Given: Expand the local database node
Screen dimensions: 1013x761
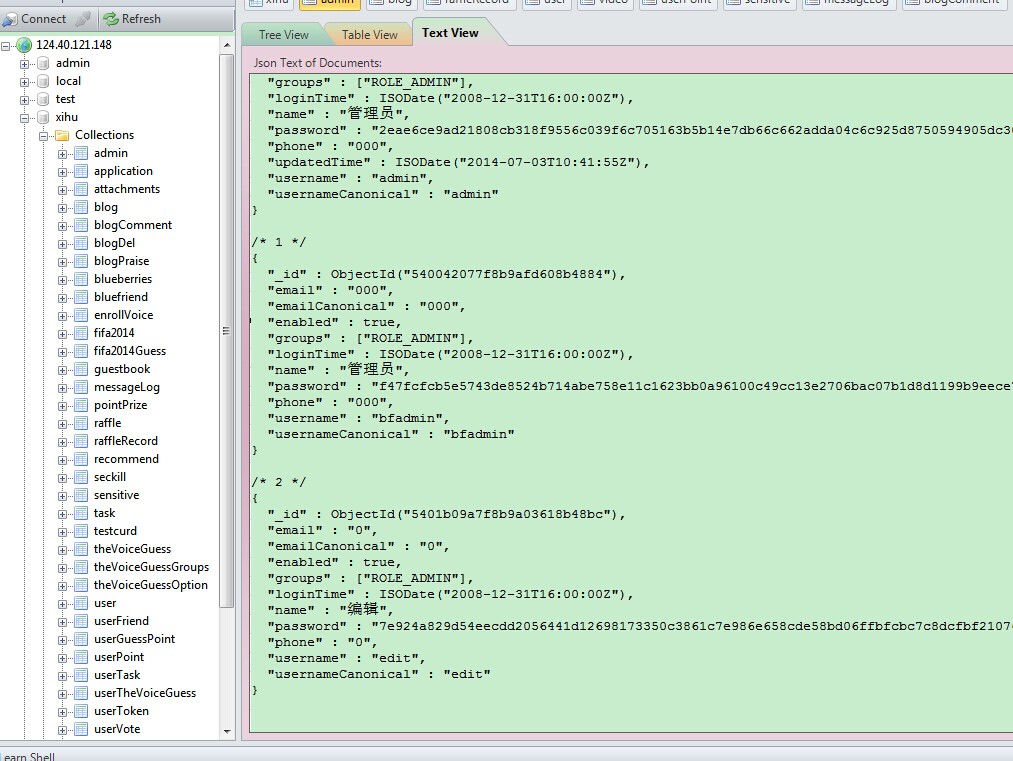Looking at the screenshot, I should (24, 82).
